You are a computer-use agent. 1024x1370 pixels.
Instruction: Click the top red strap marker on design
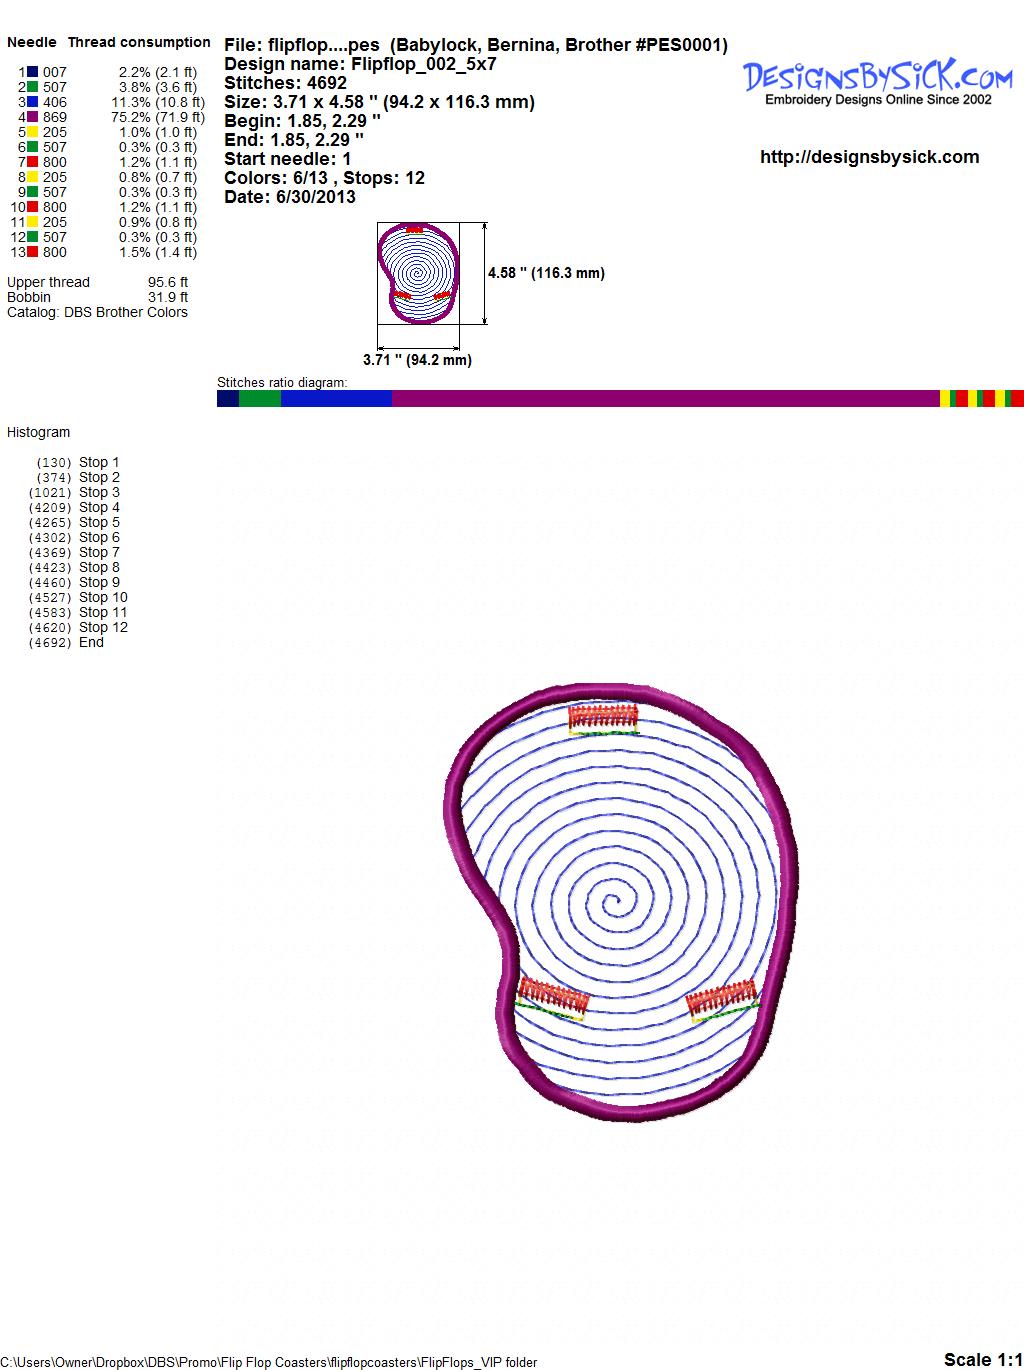(603, 716)
